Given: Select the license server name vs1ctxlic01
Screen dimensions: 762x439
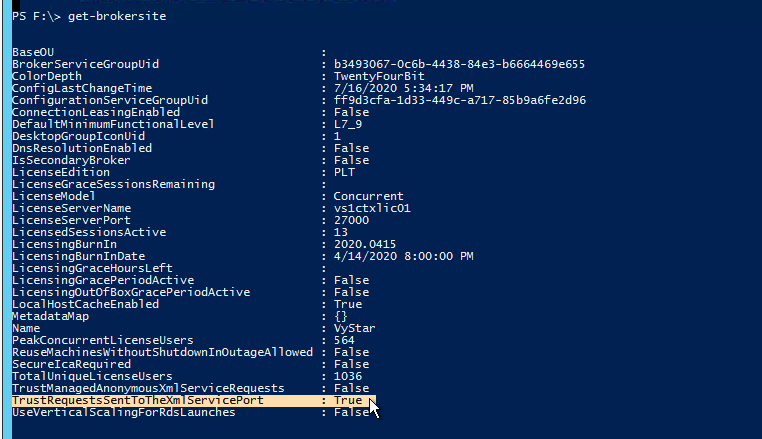Looking at the screenshot, I should [372, 209].
